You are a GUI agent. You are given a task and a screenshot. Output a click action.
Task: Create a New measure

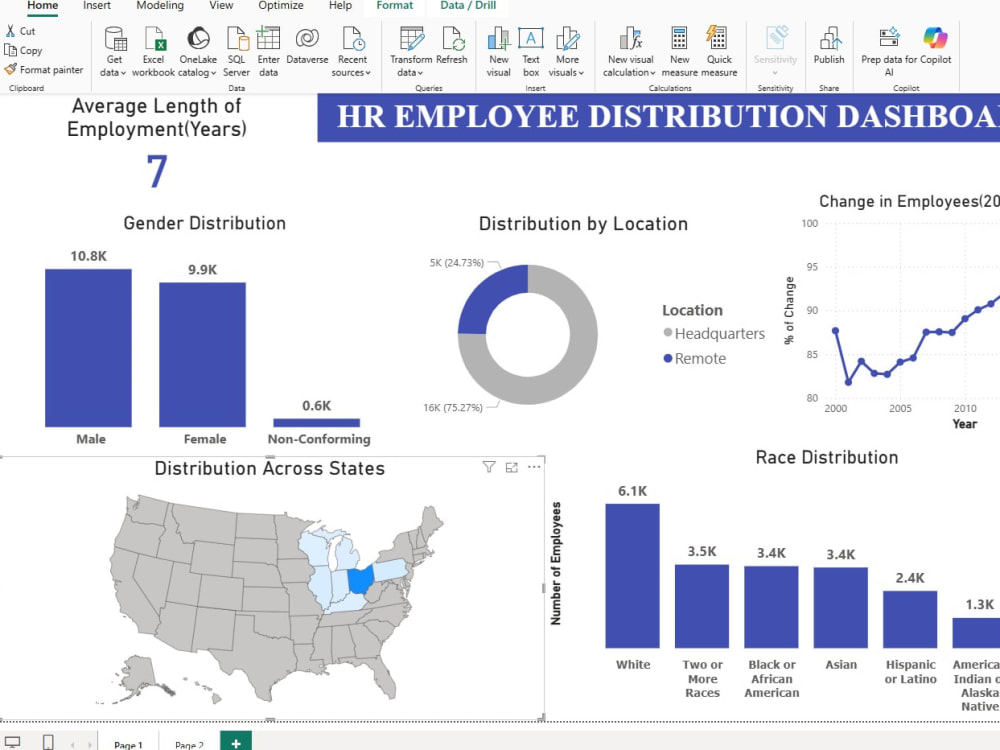pyautogui.click(x=679, y=52)
